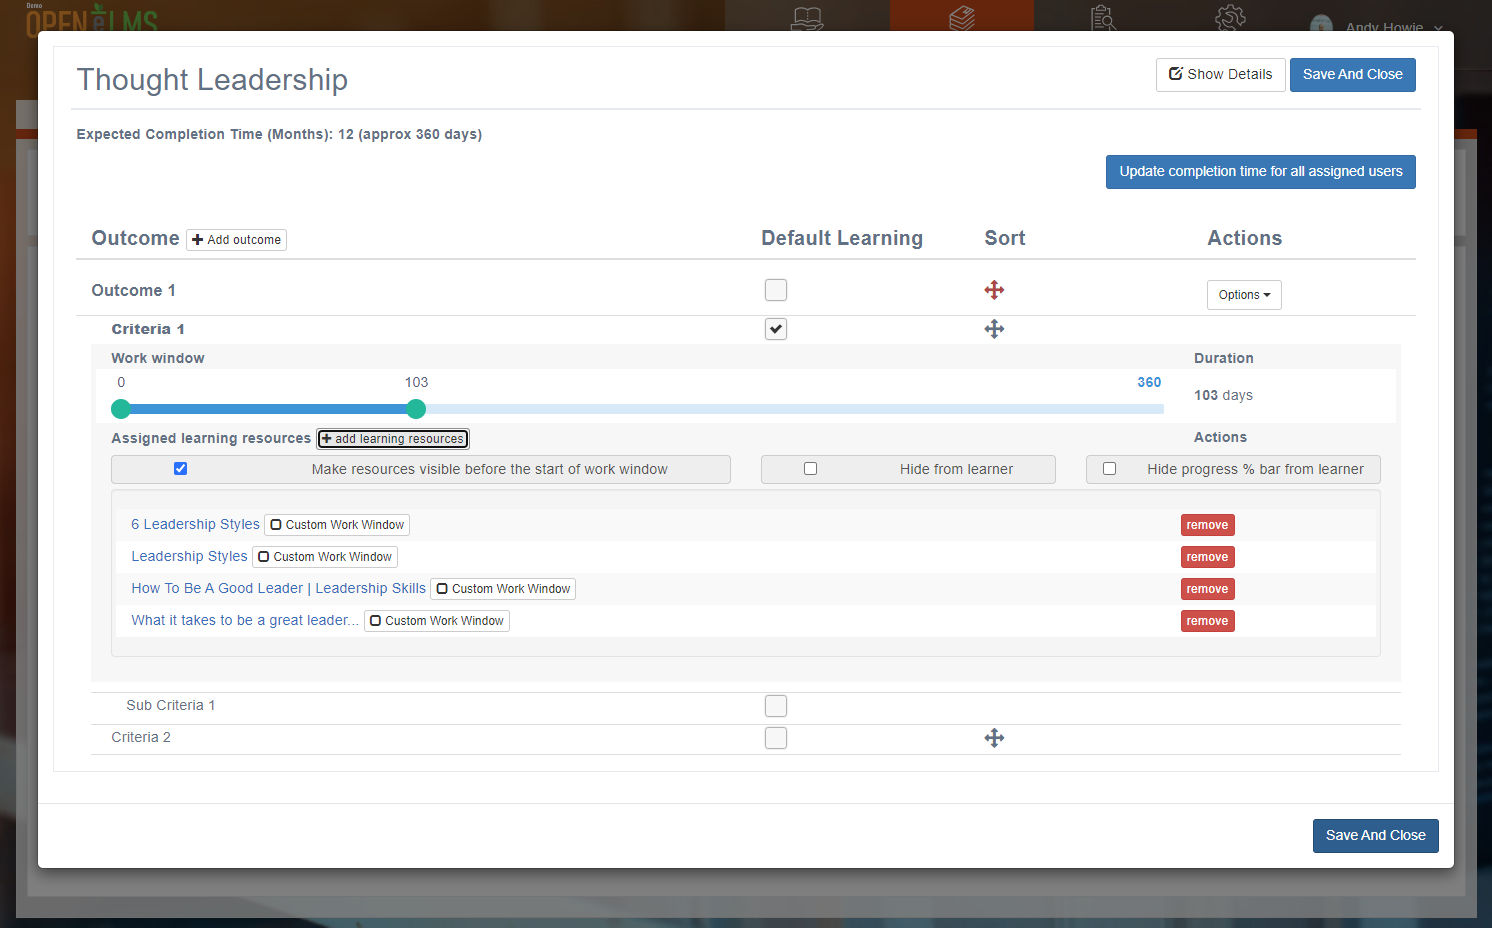Tick the Criteria 2 default learning checkbox
The width and height of the screenshot is (1492, 928).
click(x=776, y=738)
